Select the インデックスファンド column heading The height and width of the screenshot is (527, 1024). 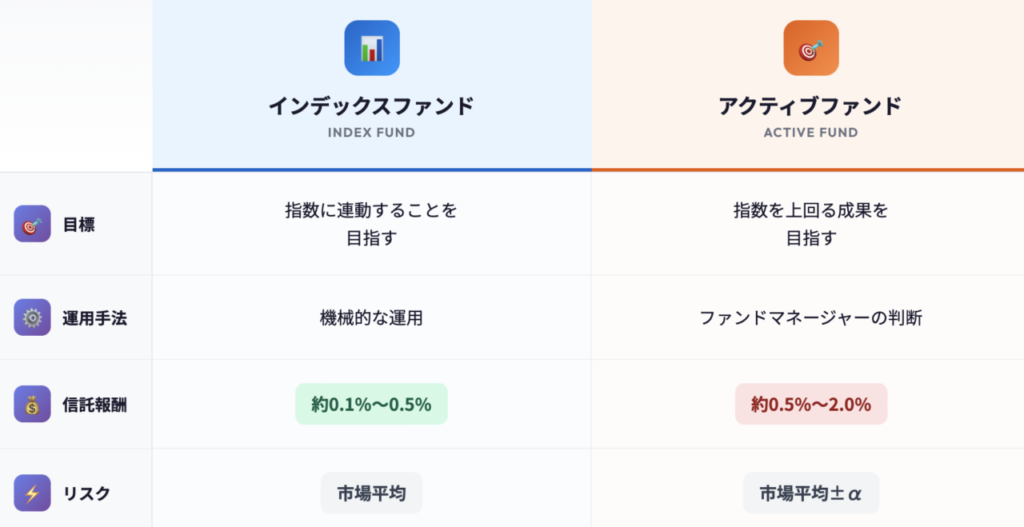pyautogui.click(x=371, y=106)
